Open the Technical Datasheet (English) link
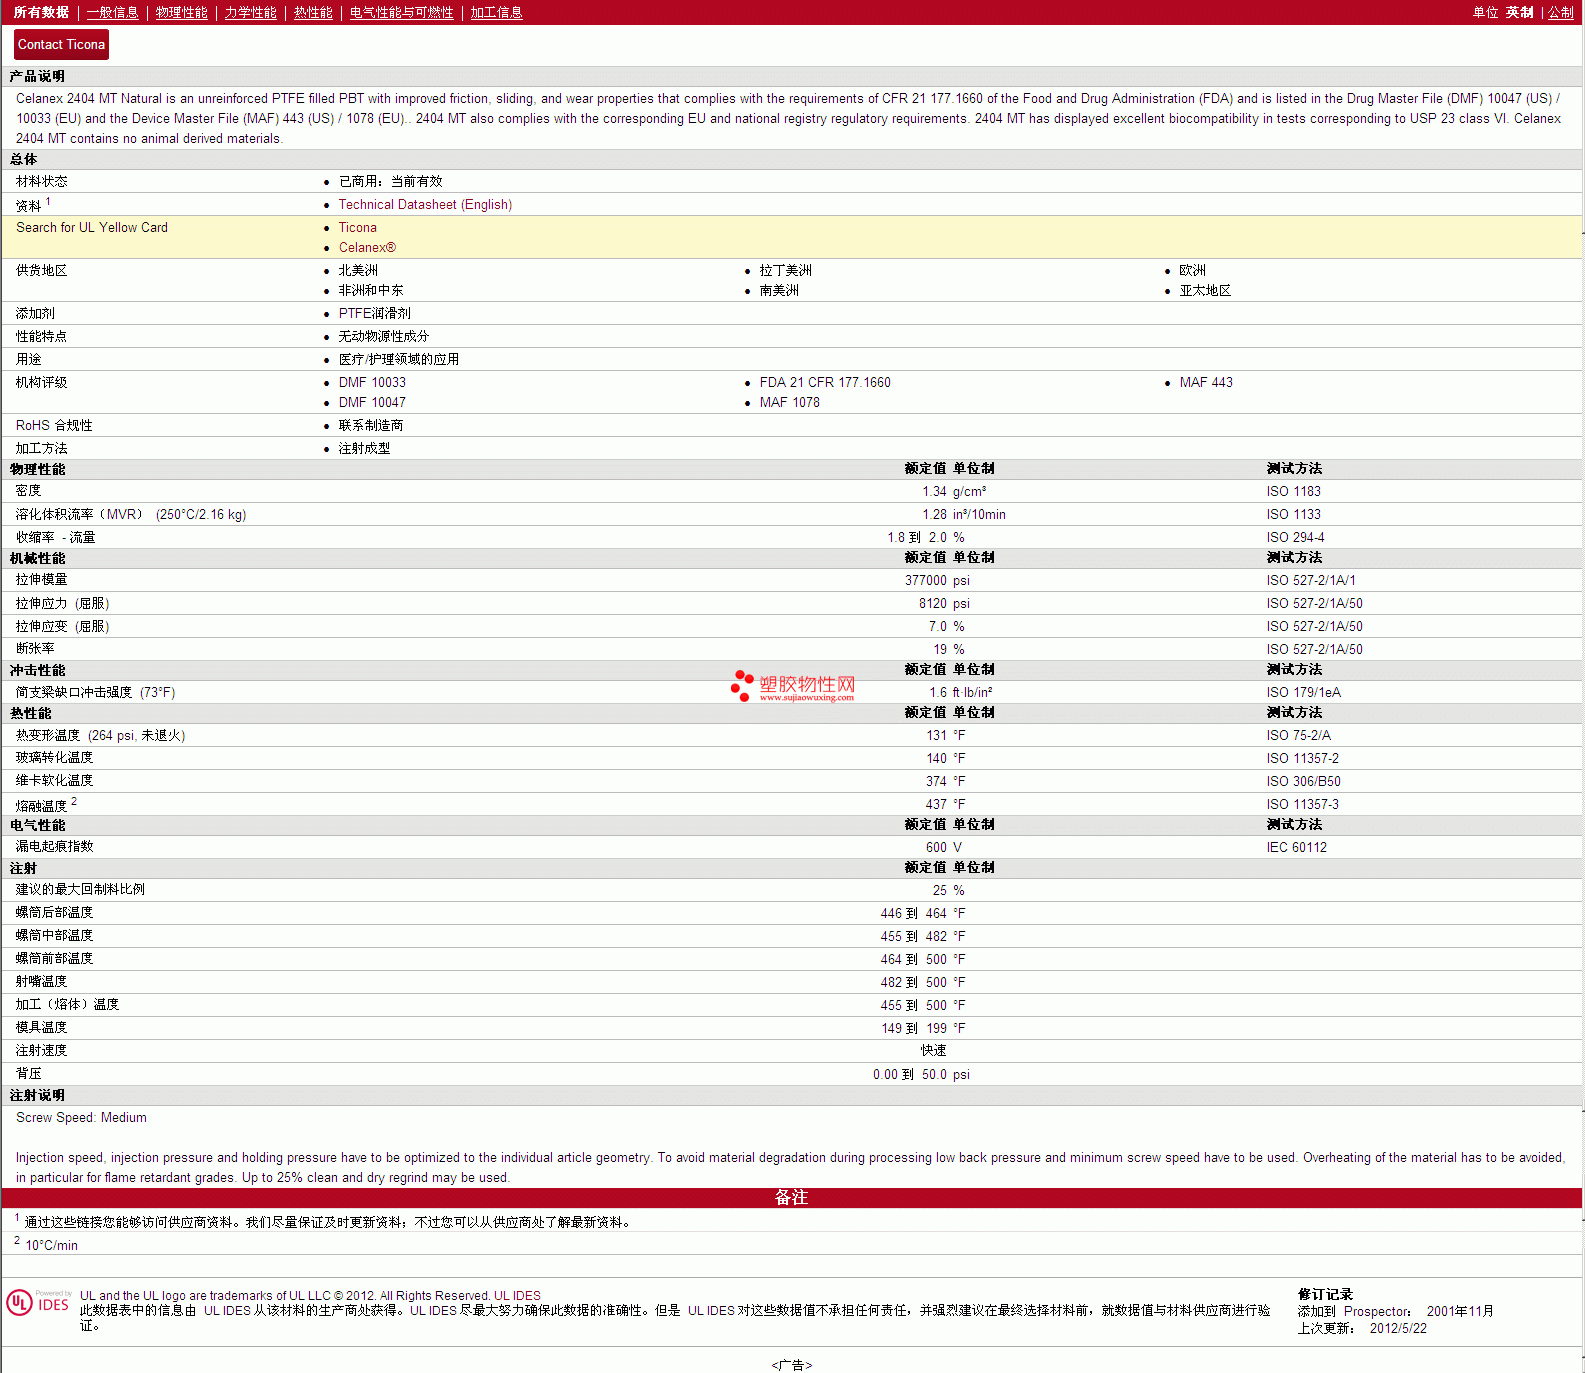 click(425, 204)
